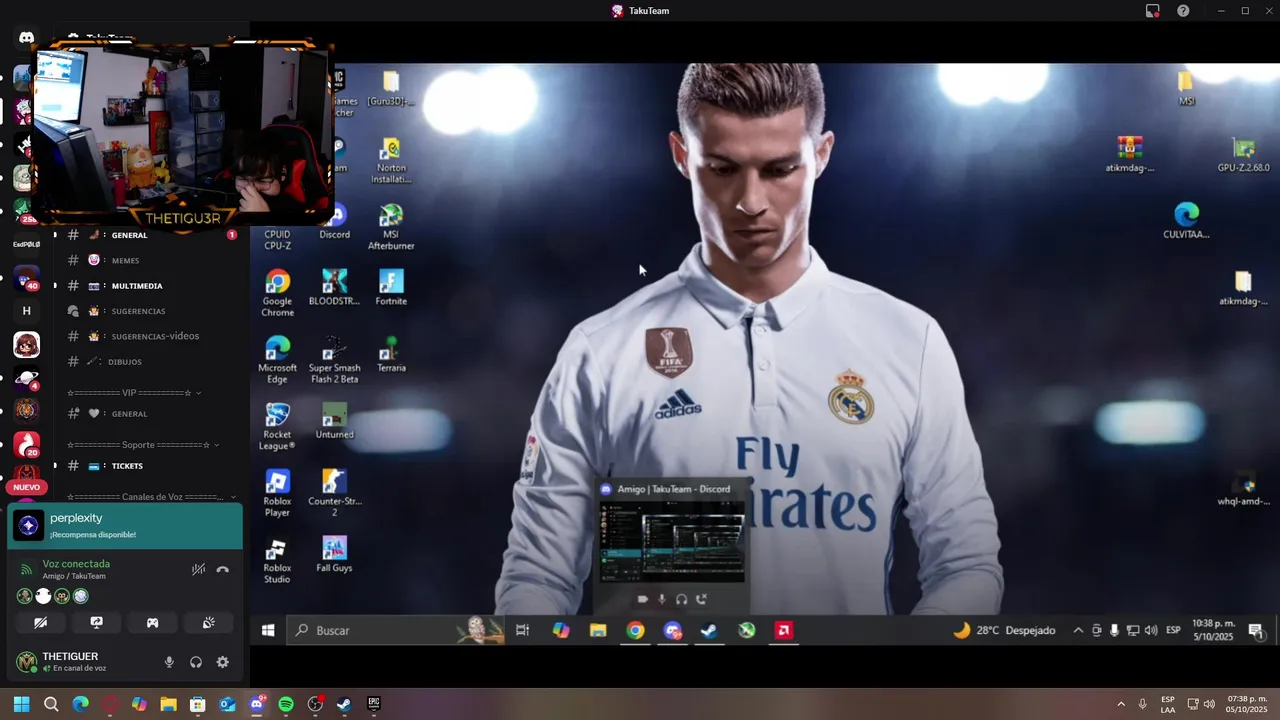Viewport: 1280px width, 720px height.
Task: Open the tiger server icon in the server bar
Action: [x=26, y=410]
